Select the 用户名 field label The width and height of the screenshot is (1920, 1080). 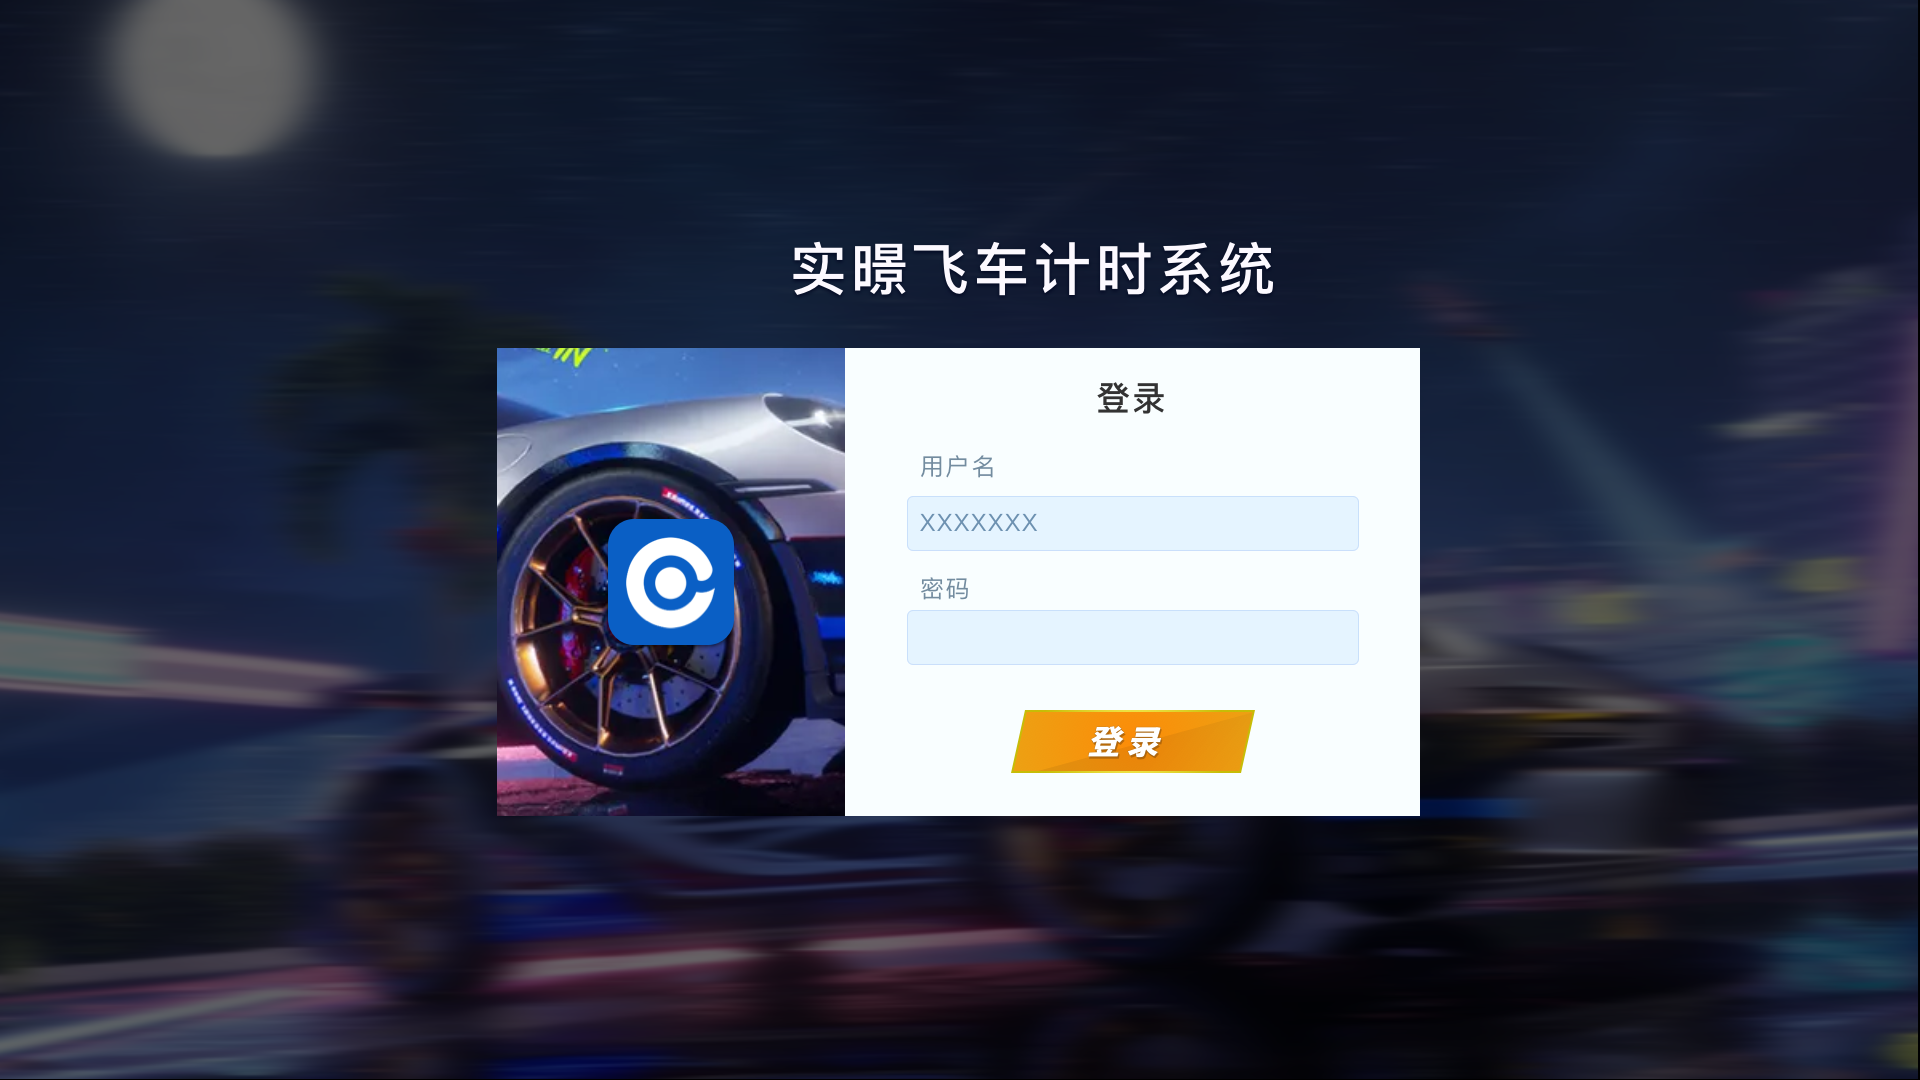(957, 466)
